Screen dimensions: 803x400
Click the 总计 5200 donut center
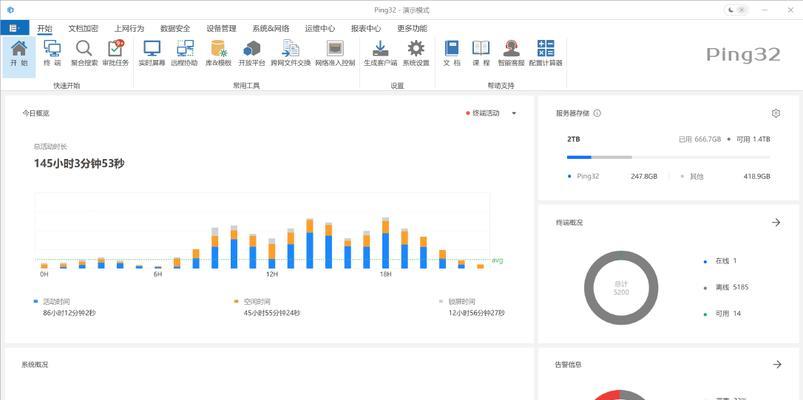(x=621, y=288)
